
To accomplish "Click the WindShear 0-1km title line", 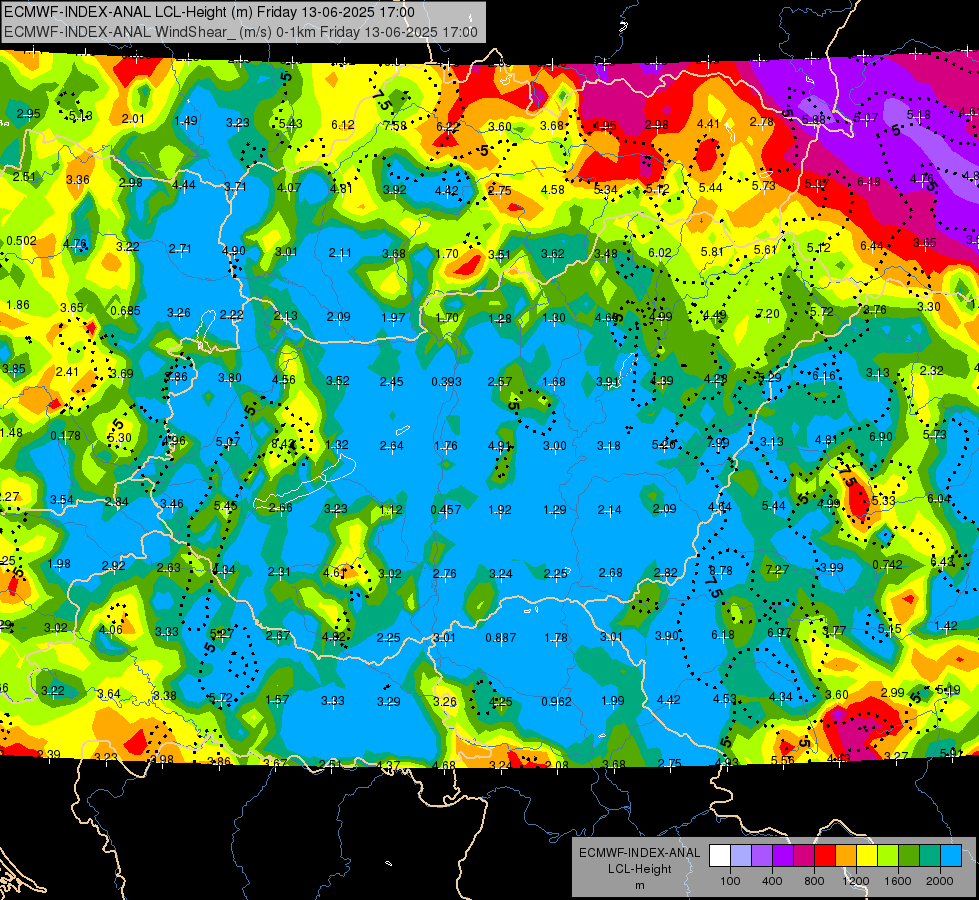I will point(241,32).
